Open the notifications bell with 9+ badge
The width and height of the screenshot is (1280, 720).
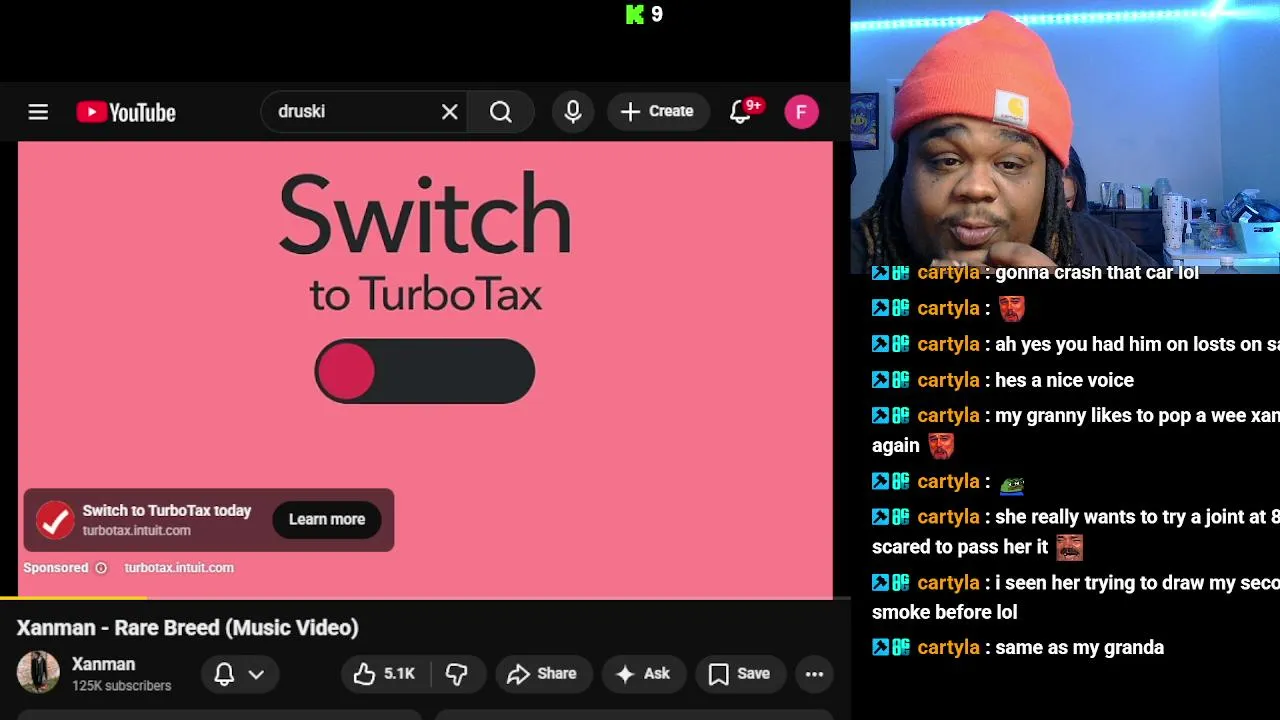tap(741, 112)
